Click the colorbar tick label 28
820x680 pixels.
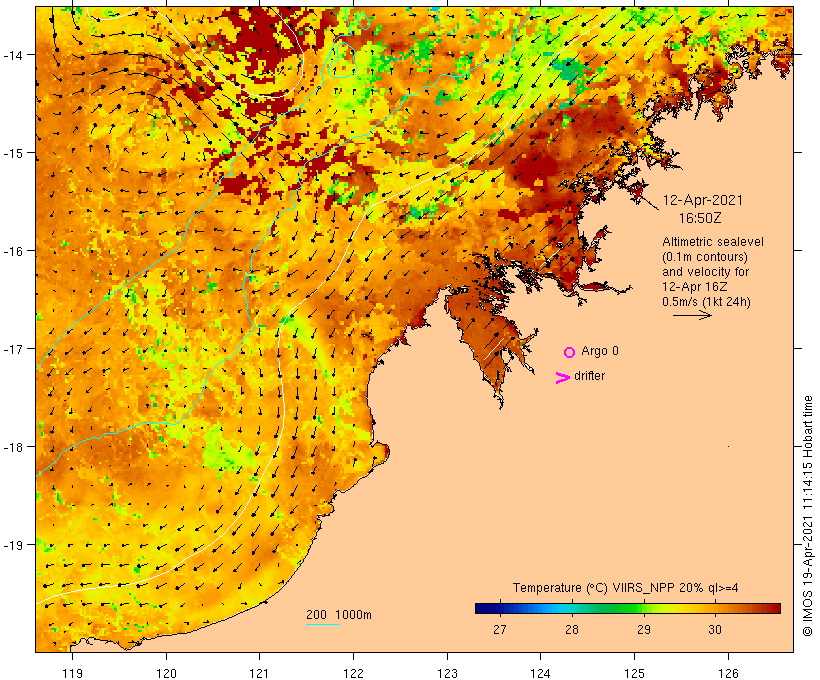point(572,629)
